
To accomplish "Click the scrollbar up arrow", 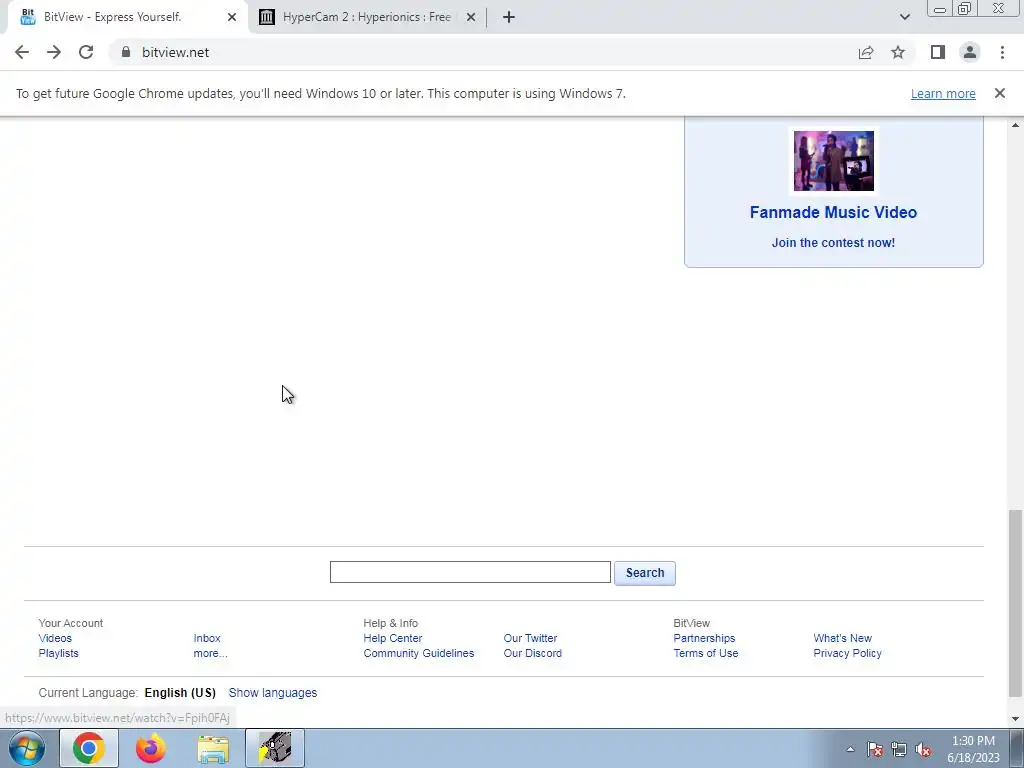I will click(1015, 125).
